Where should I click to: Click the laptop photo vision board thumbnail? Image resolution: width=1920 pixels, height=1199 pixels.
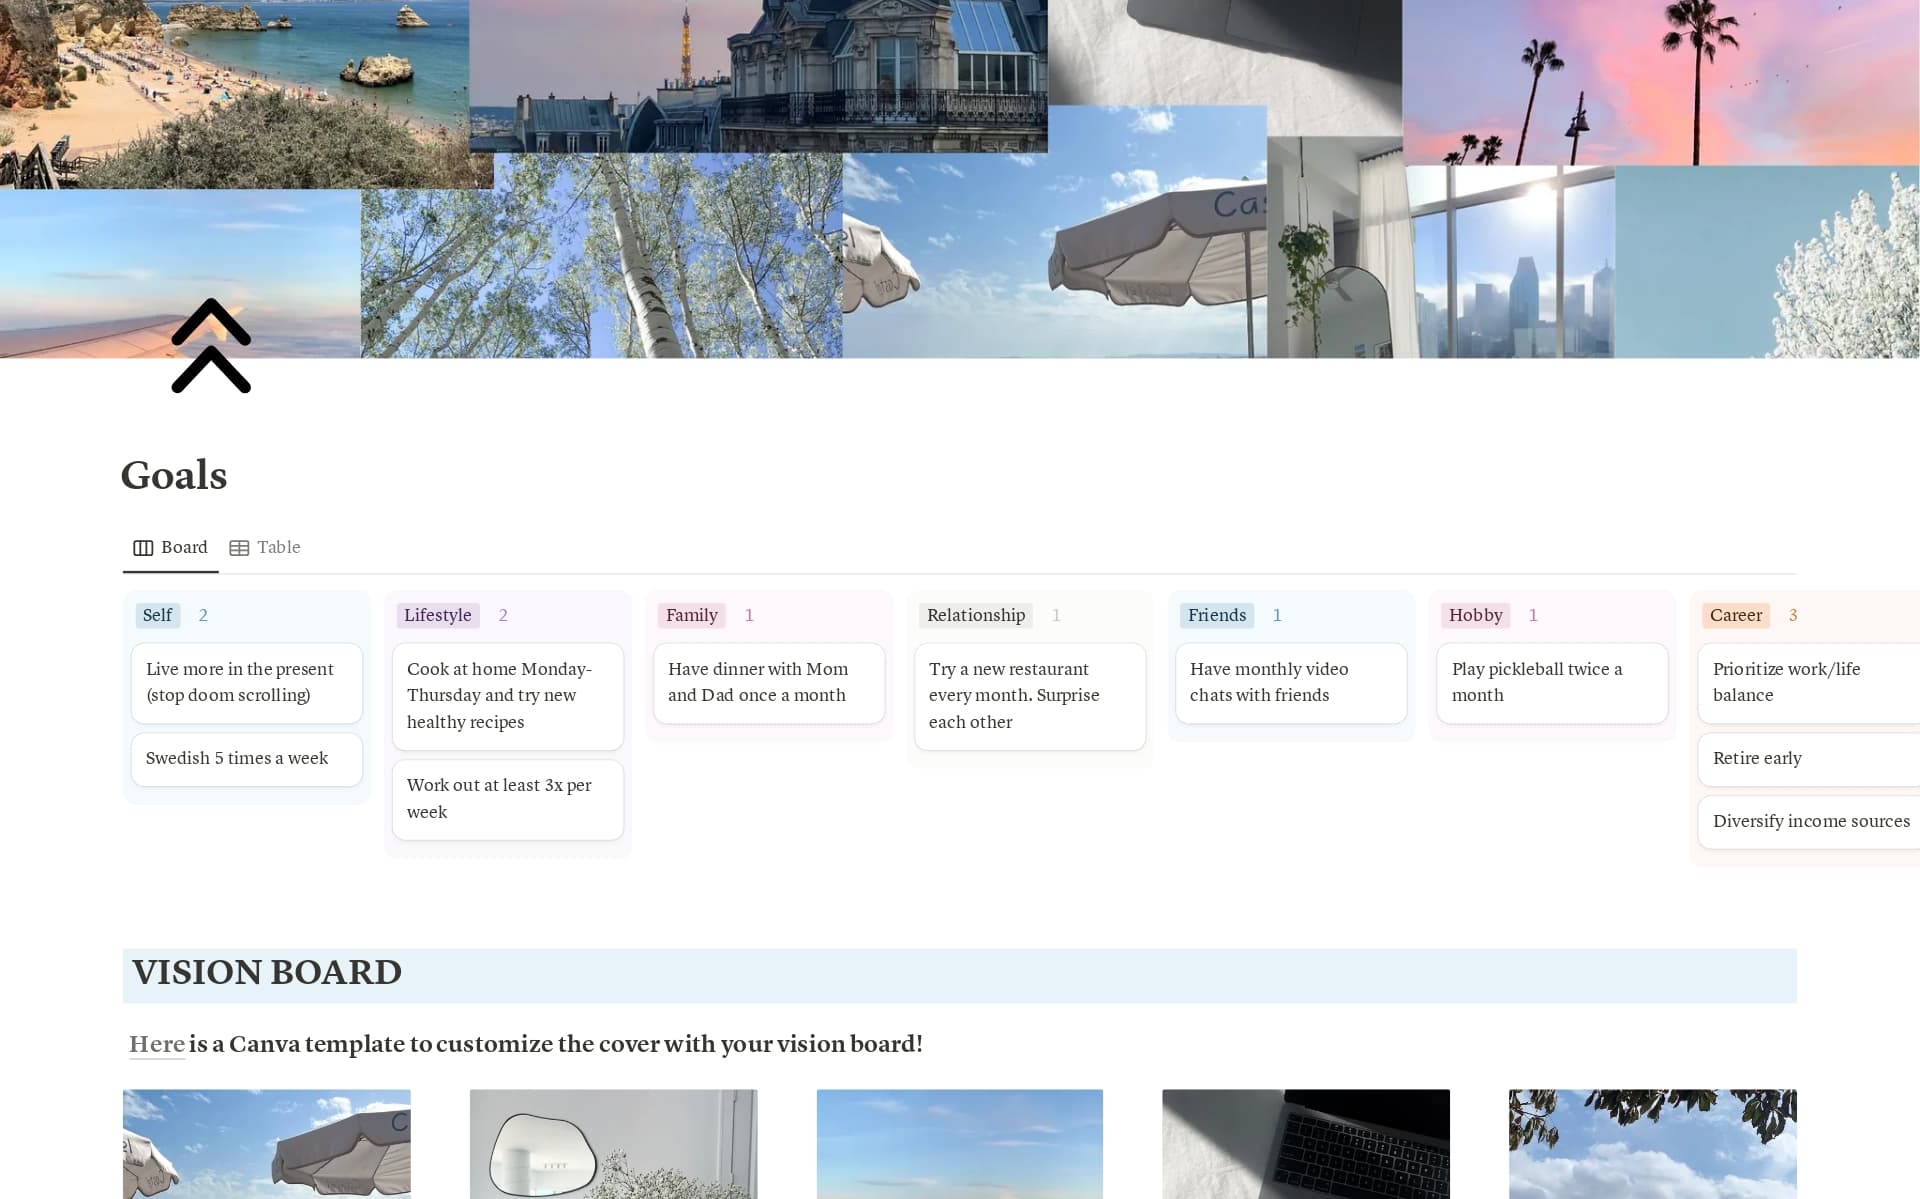[x=1305, y=1144]
